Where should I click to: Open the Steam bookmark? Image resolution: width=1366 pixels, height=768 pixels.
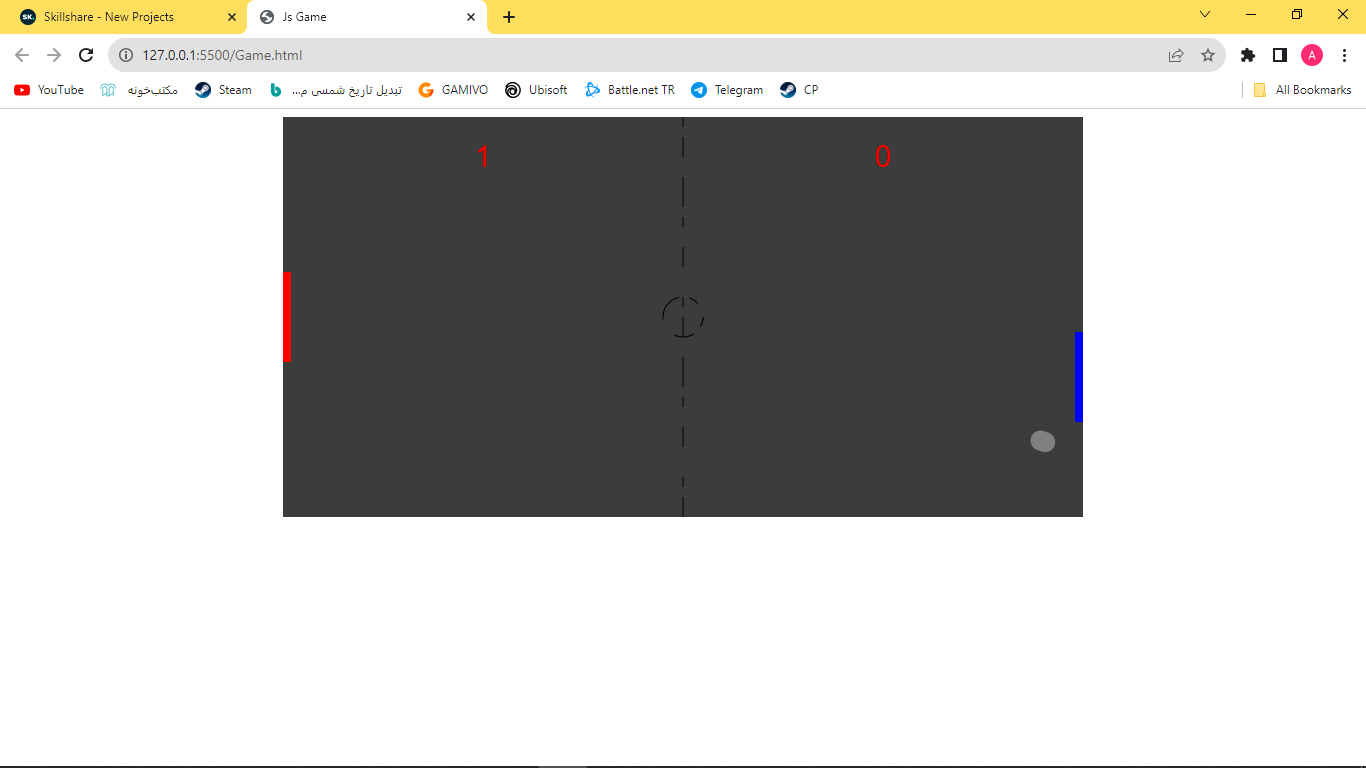click(x=224, y=90)
